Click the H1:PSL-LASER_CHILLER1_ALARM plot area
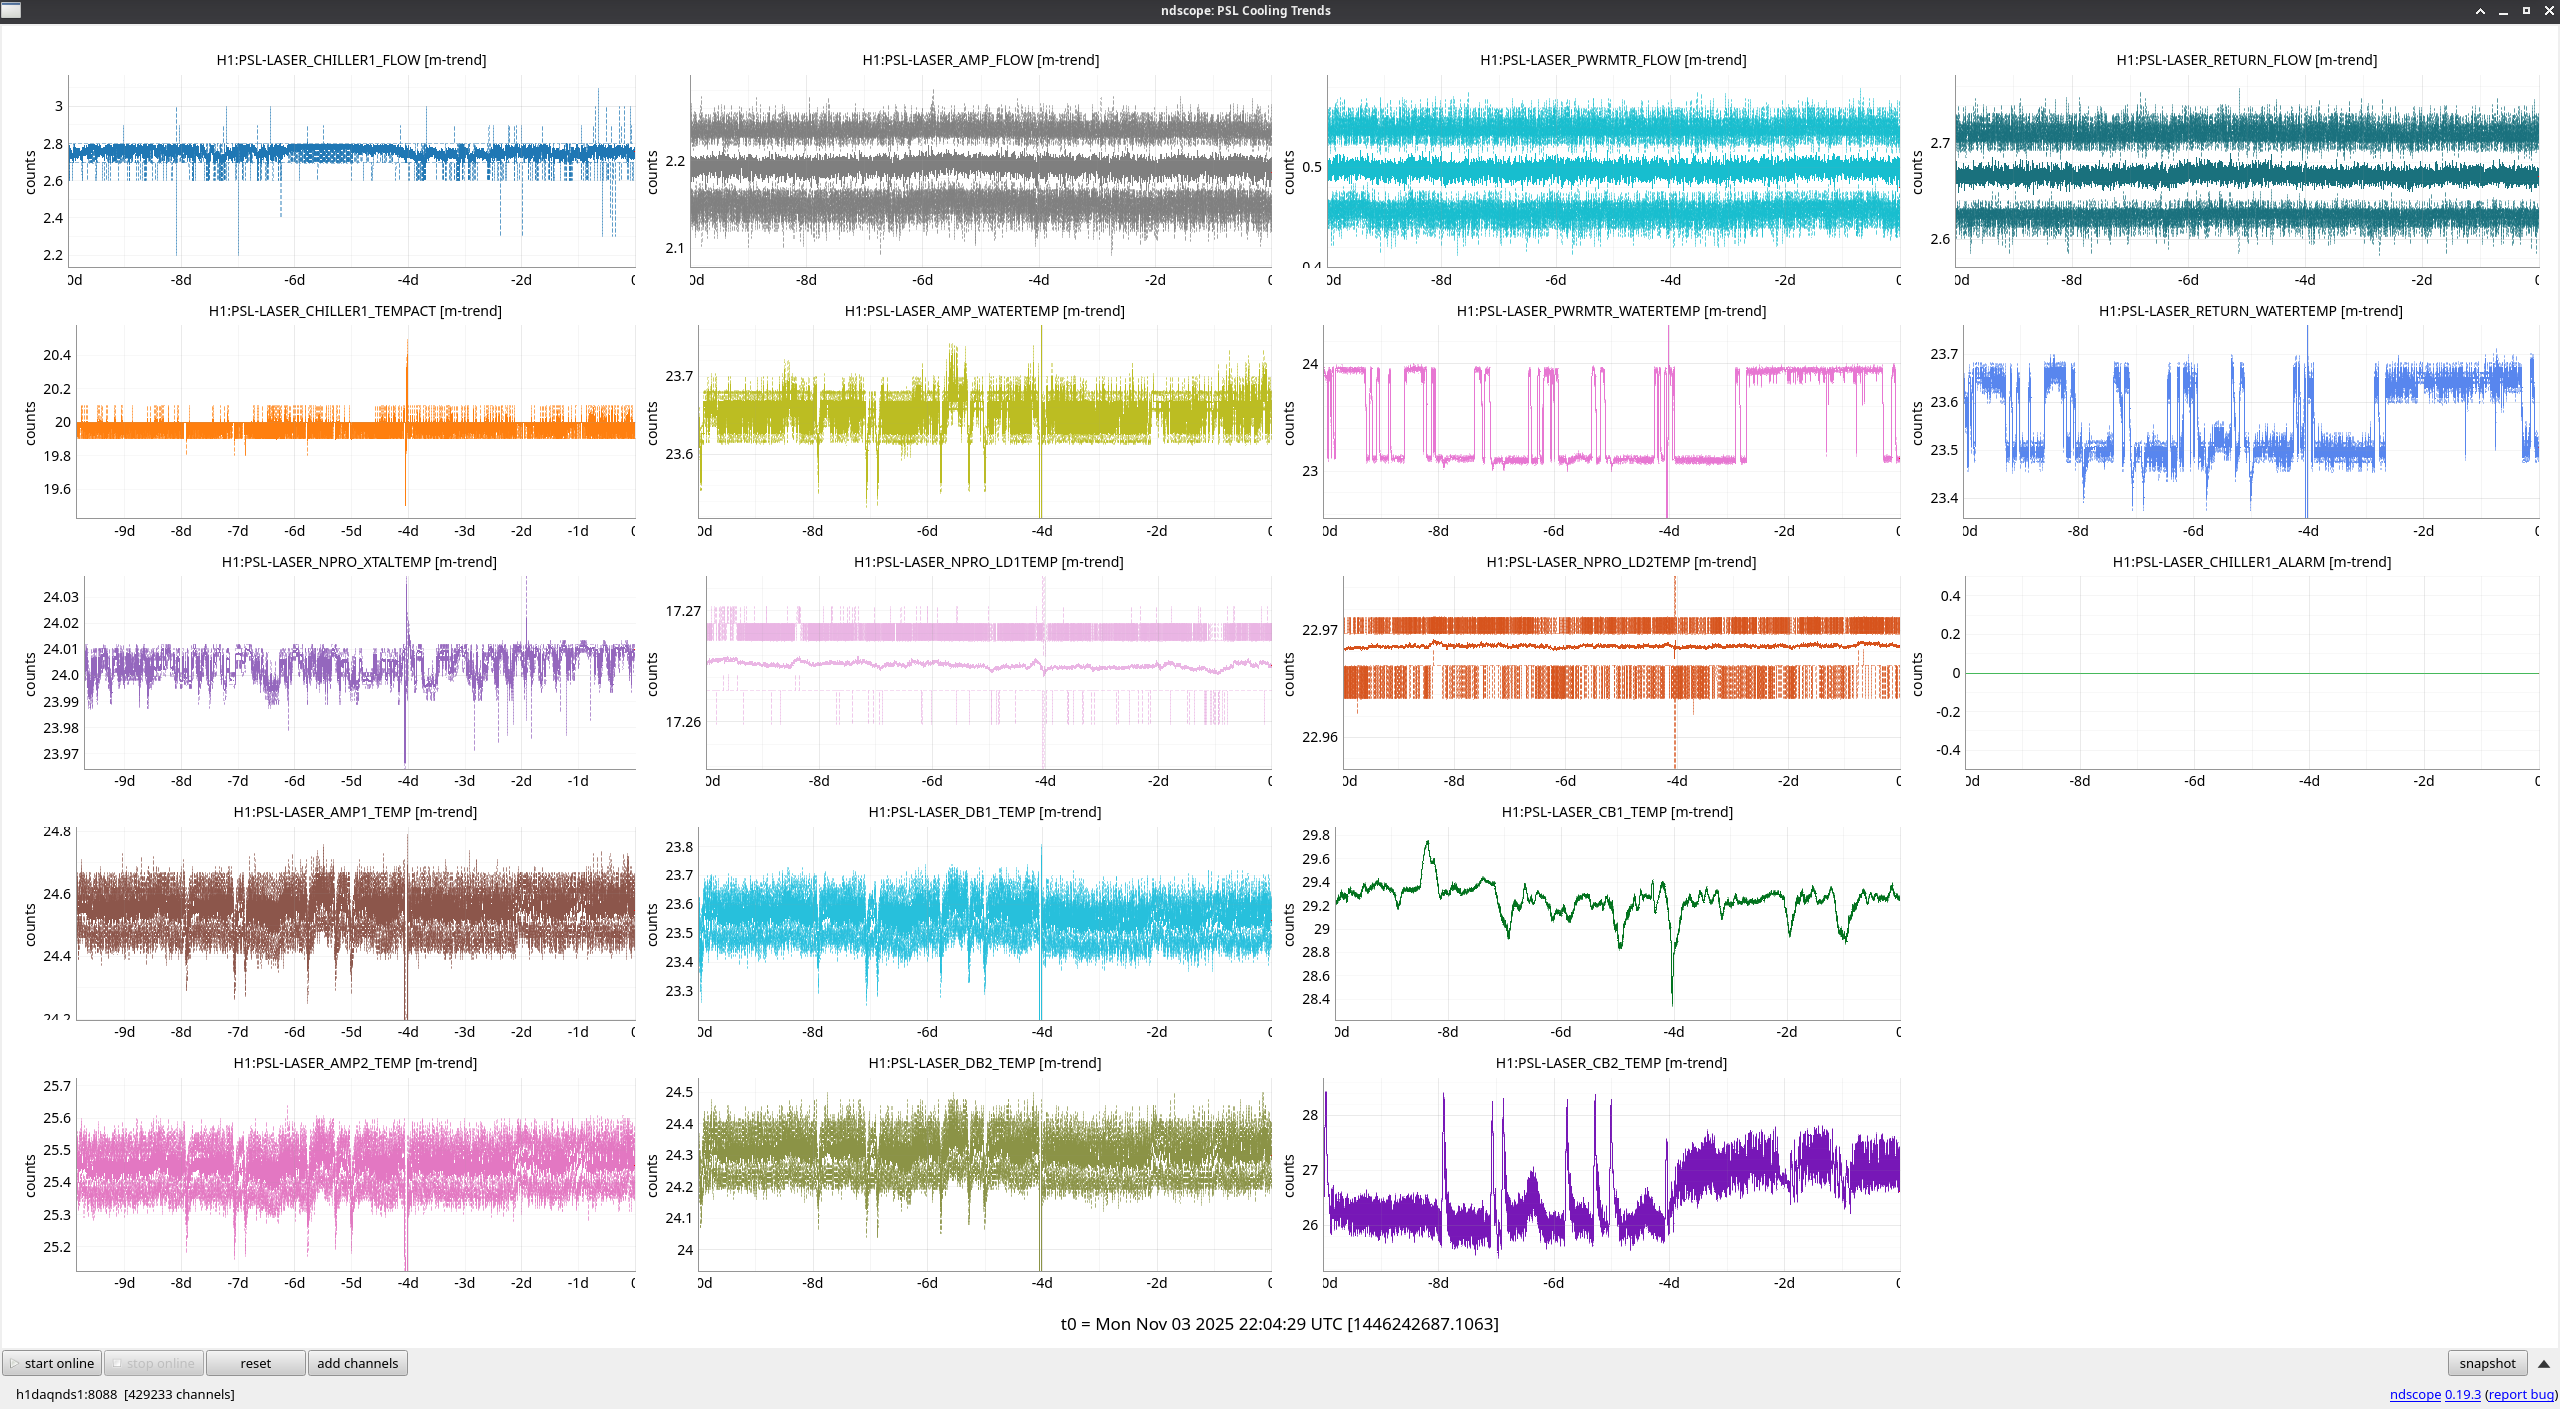 2250,672
